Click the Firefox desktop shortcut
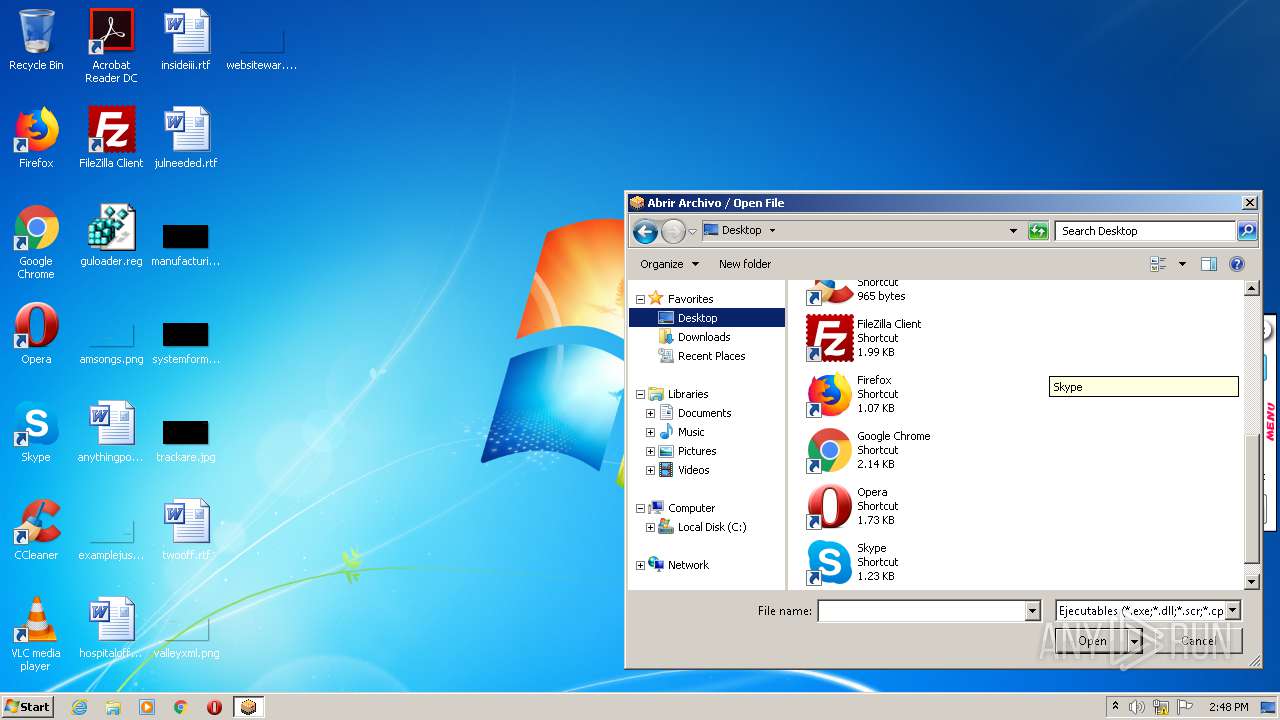The width and height of the screenshot is (1280, 720). 36,138
